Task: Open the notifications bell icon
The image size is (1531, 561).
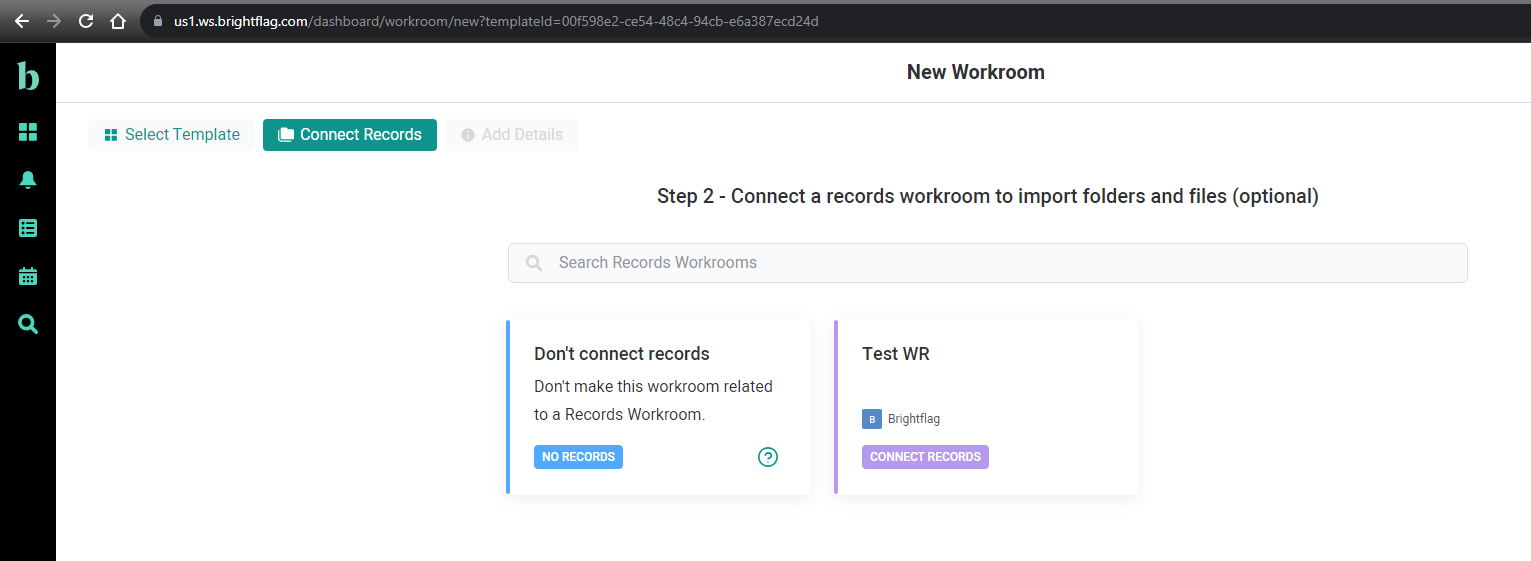Action: coord(28,180)
